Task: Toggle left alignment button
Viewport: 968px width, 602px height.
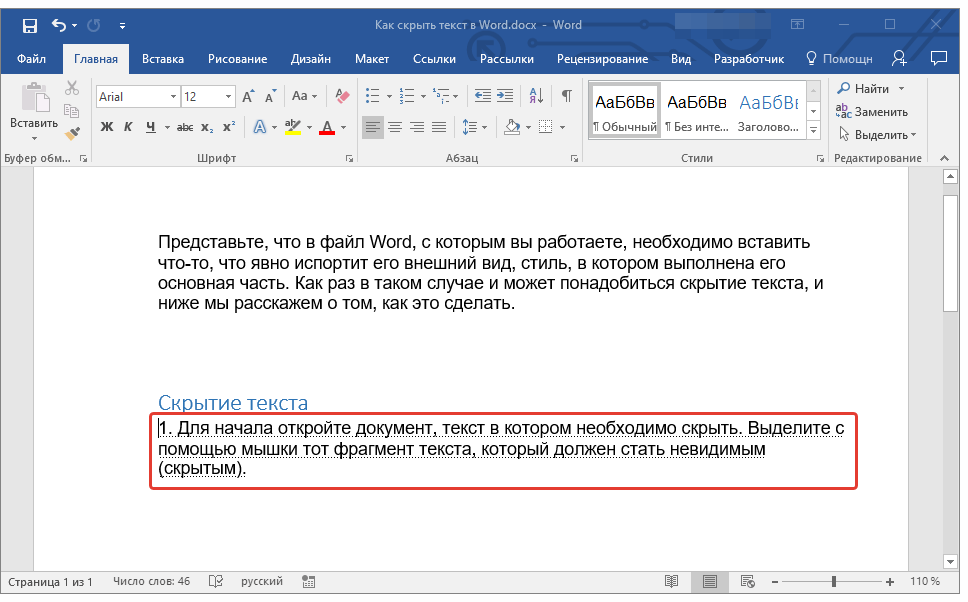Action: pos(372,127)
